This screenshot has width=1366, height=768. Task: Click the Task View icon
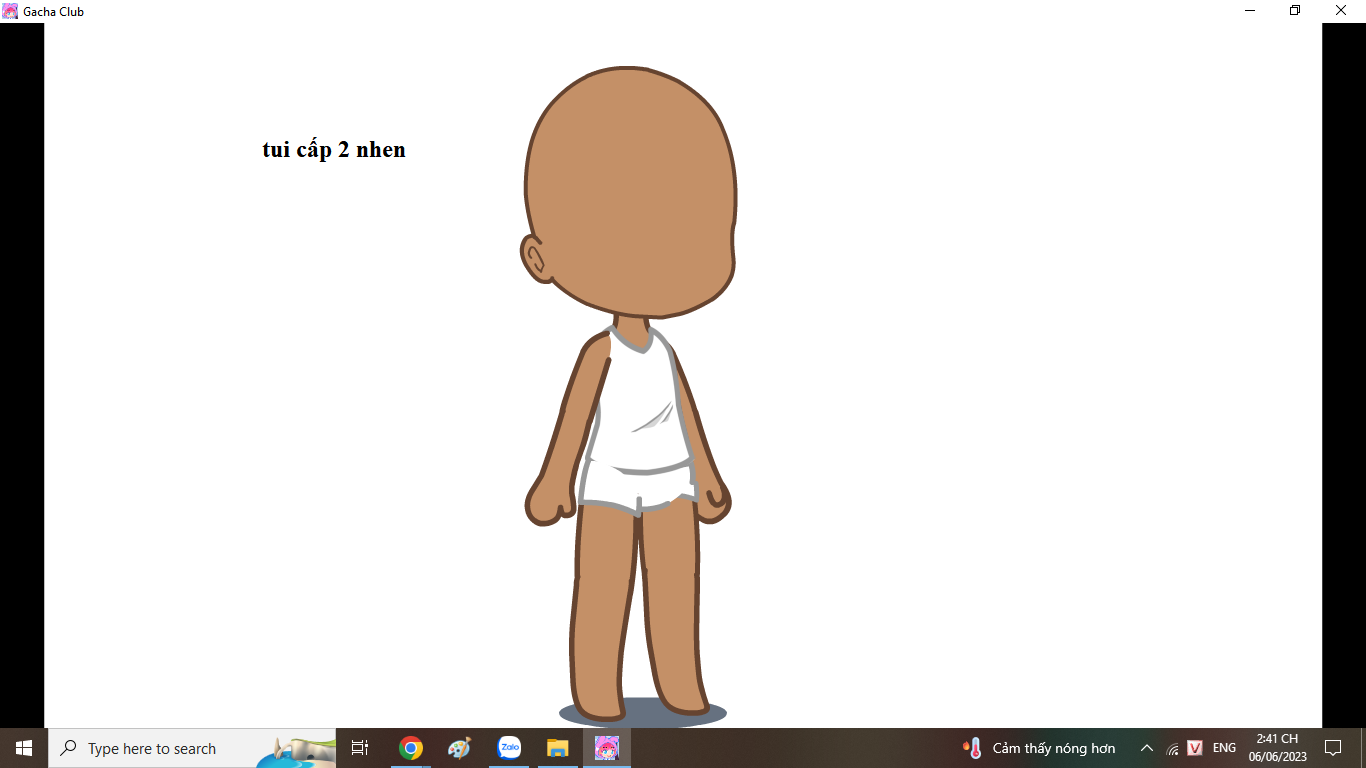coord(360,748)
